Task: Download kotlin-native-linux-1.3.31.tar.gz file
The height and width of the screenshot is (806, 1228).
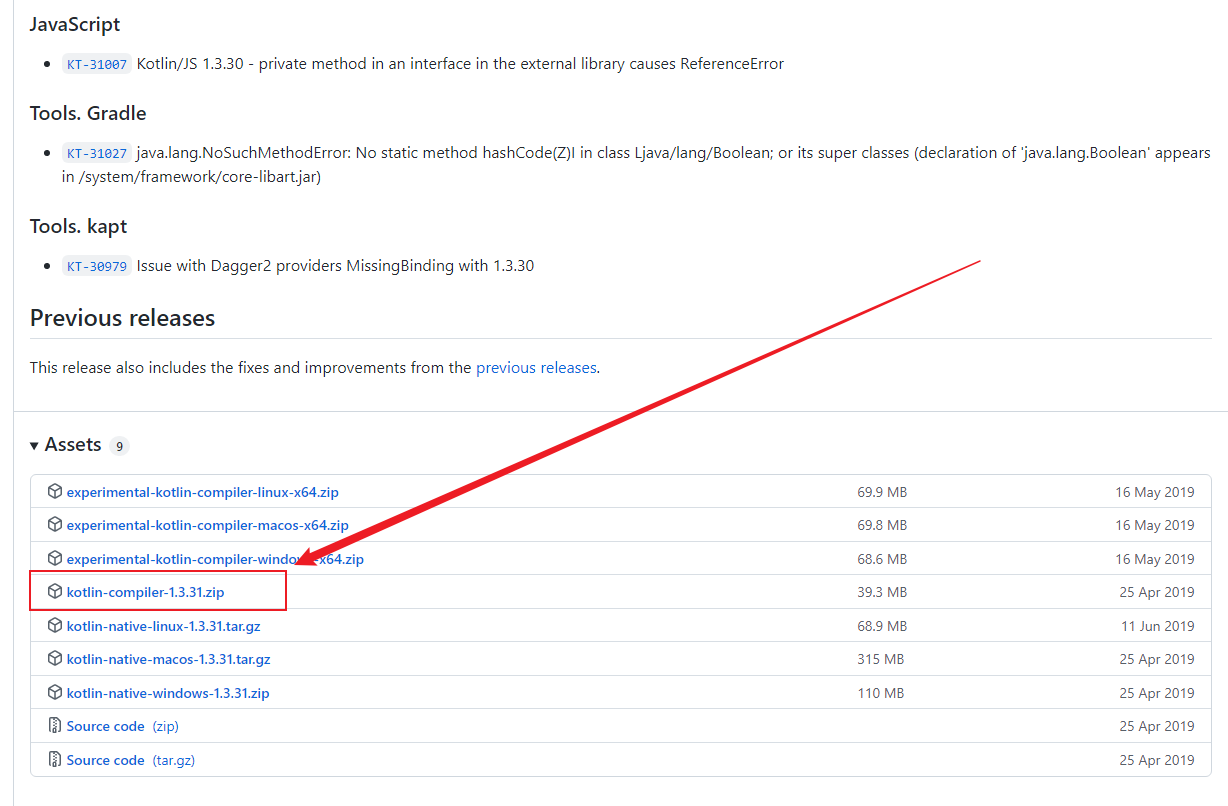Action: (x=163, y=626)
